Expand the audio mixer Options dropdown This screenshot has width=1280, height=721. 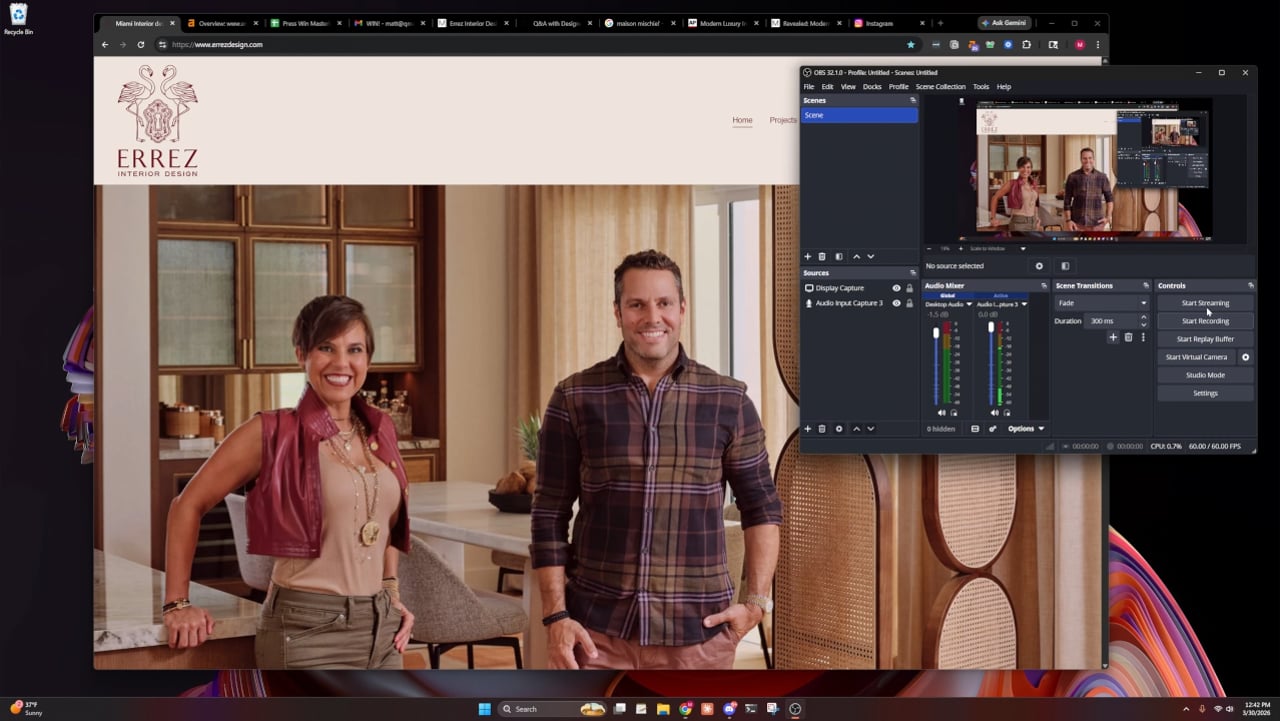point(1026,429)
